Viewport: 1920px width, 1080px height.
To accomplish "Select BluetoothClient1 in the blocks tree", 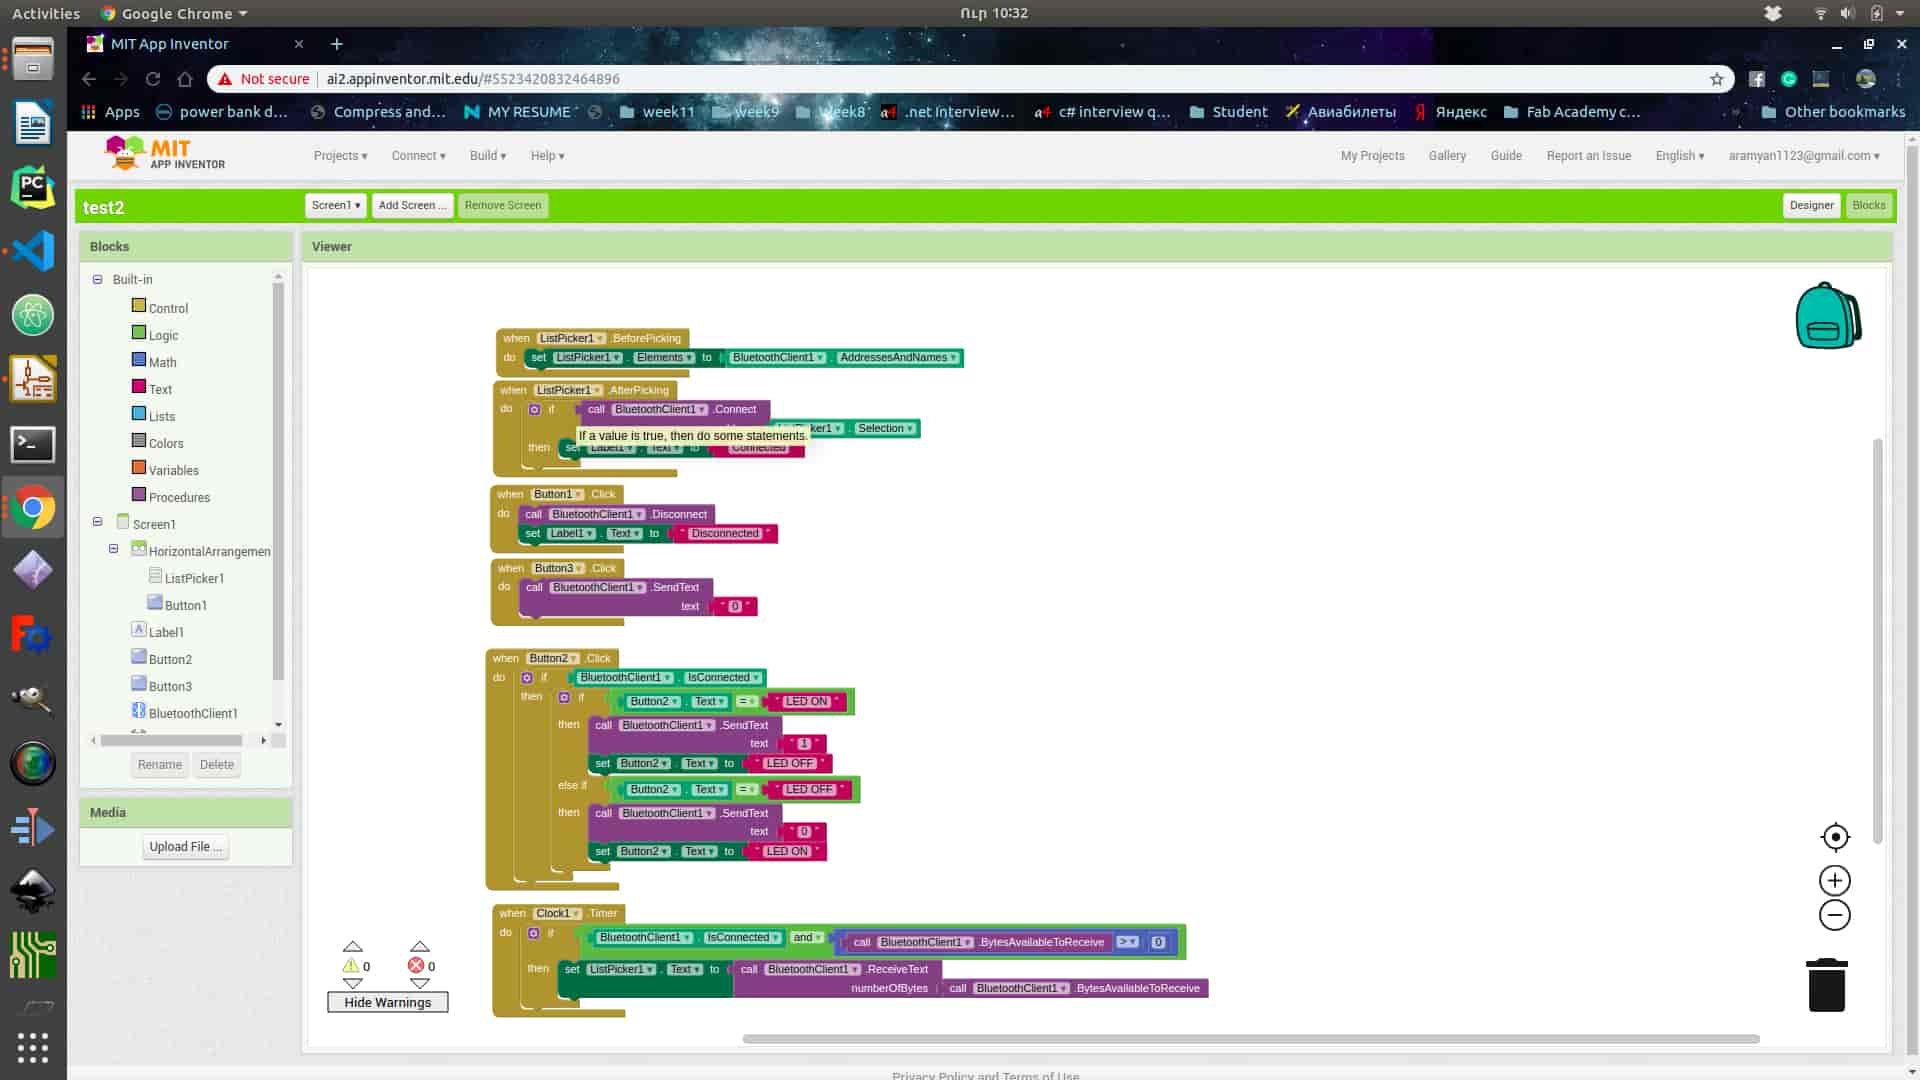I will coord(192,713).
